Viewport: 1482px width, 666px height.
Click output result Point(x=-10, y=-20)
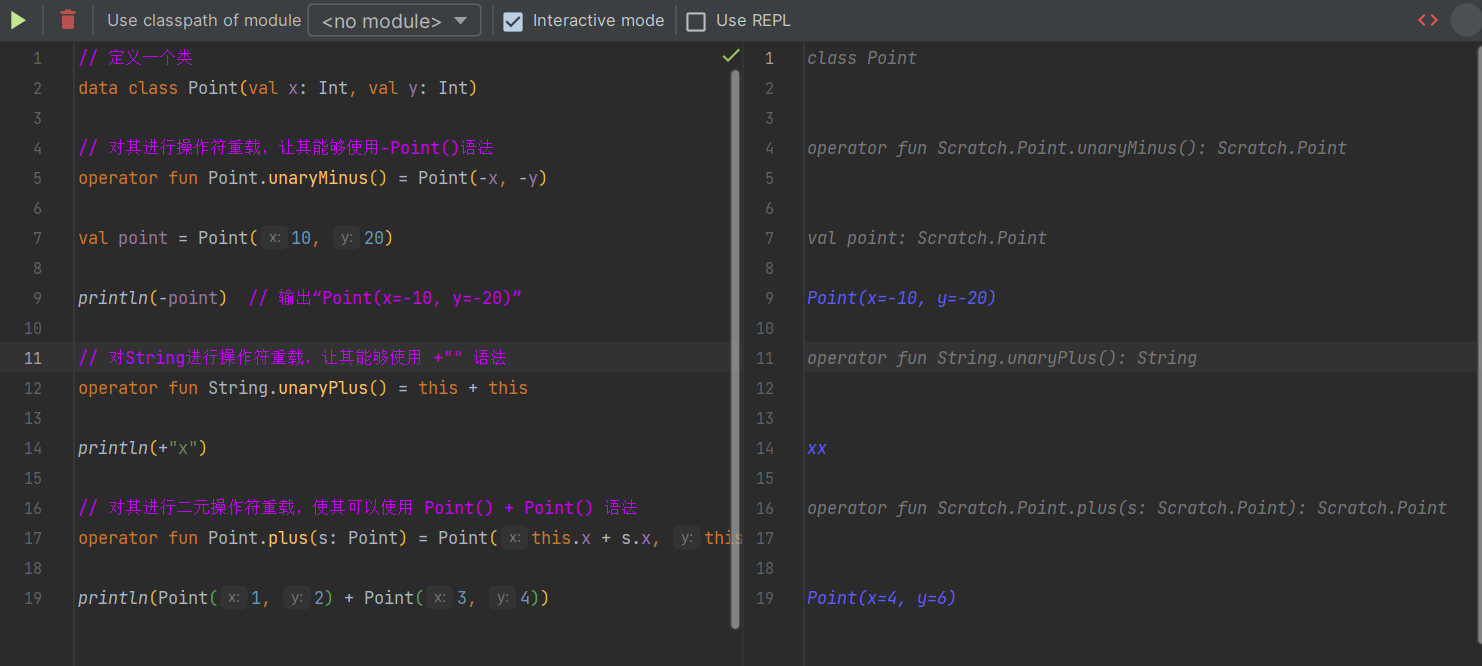[x=901, y=298]
